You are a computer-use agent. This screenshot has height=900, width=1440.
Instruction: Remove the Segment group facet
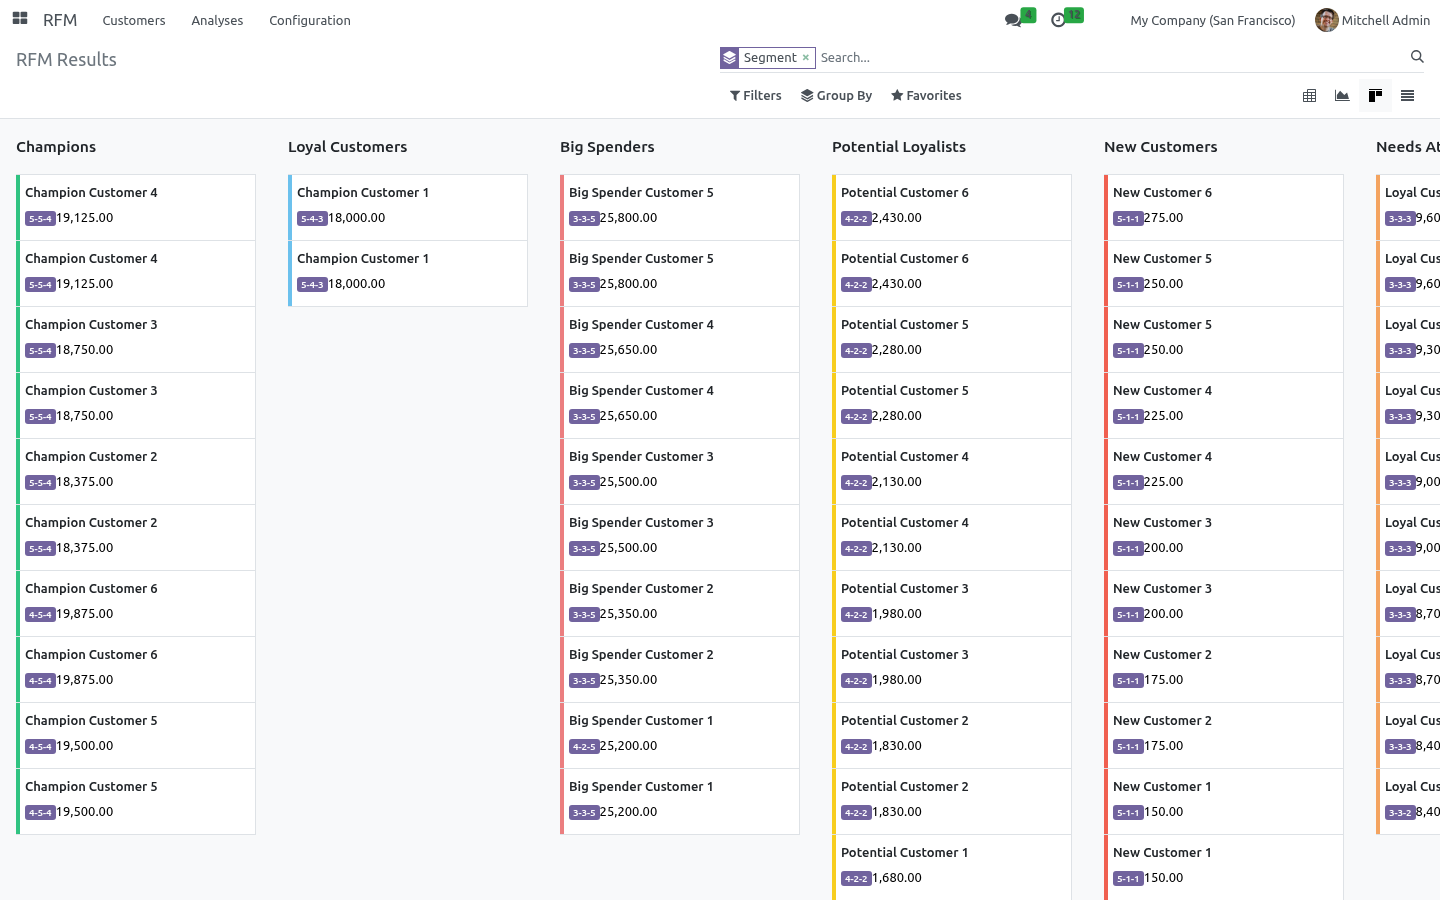point(806,58)
